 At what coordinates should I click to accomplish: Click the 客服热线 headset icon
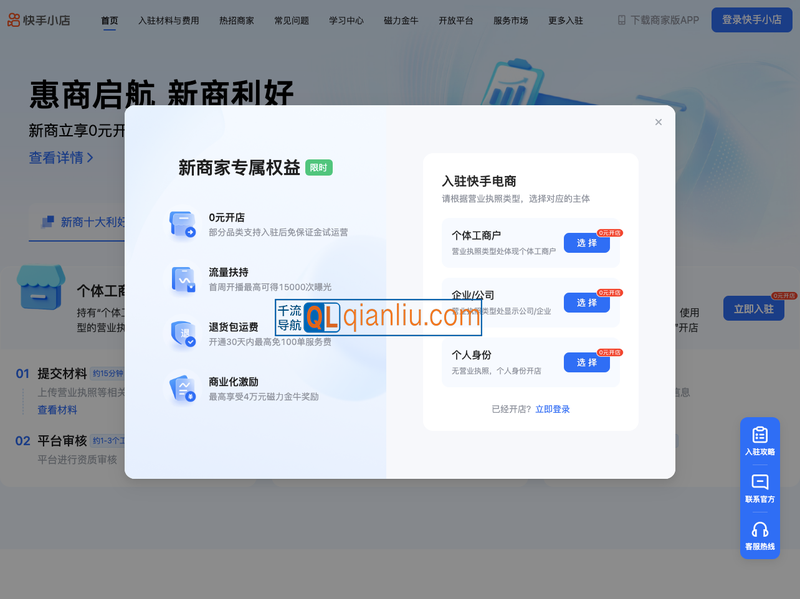(x=760, y=528)
